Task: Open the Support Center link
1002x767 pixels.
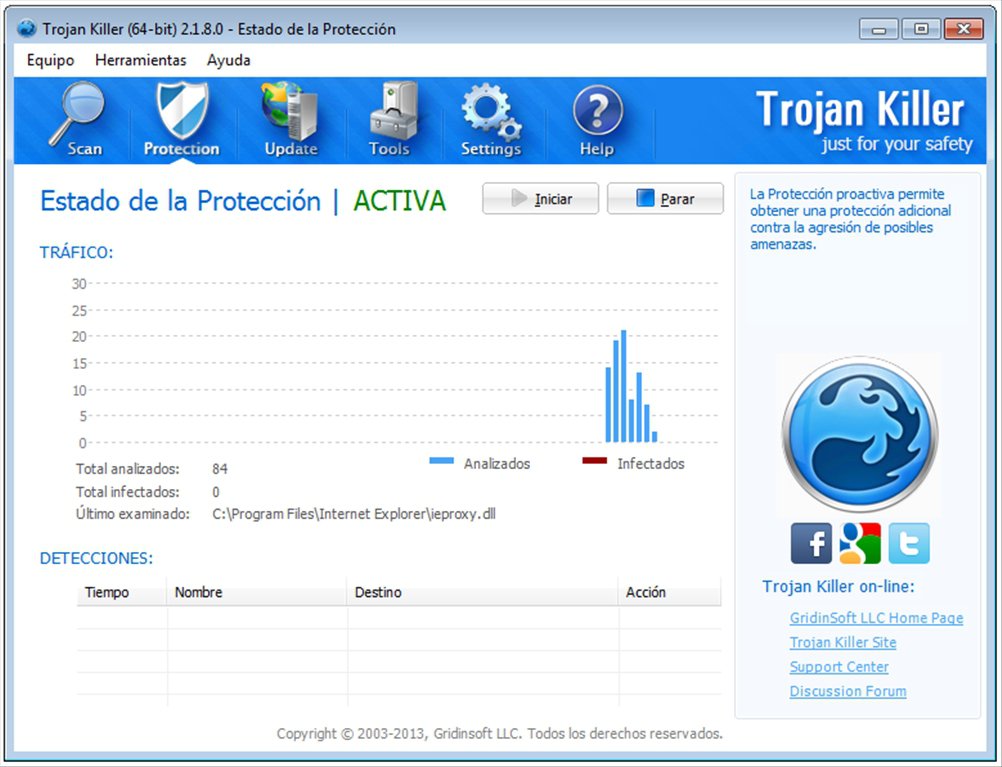Action: pyautogui.click(x=839, y=667)
